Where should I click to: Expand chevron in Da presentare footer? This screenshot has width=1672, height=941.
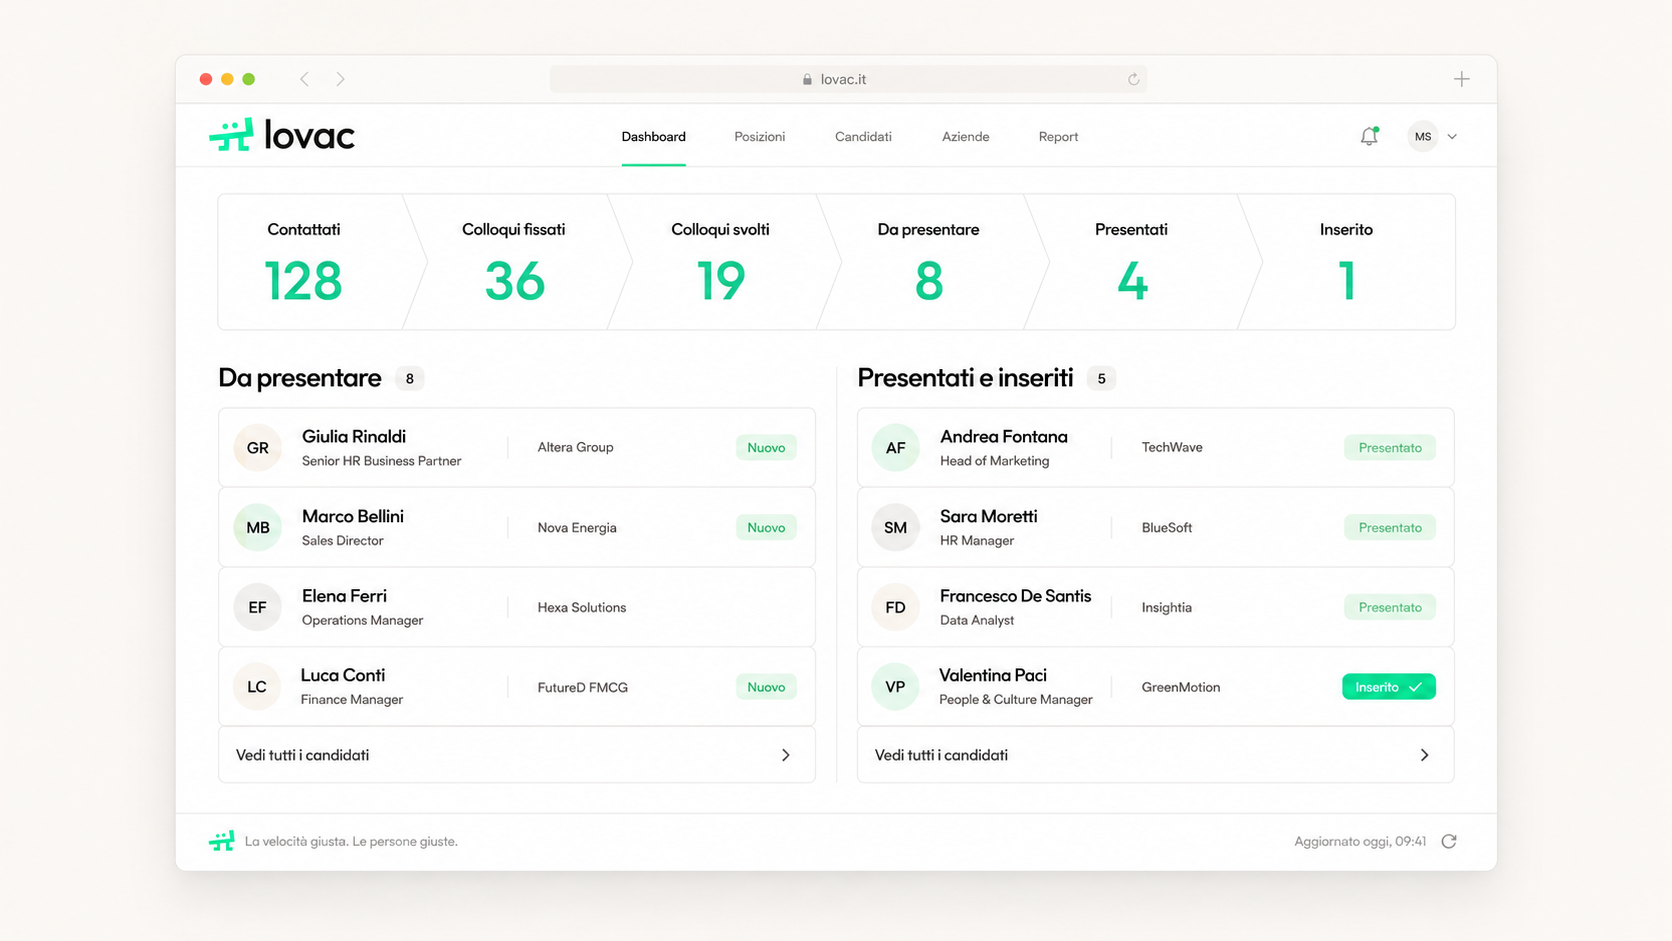786,755
